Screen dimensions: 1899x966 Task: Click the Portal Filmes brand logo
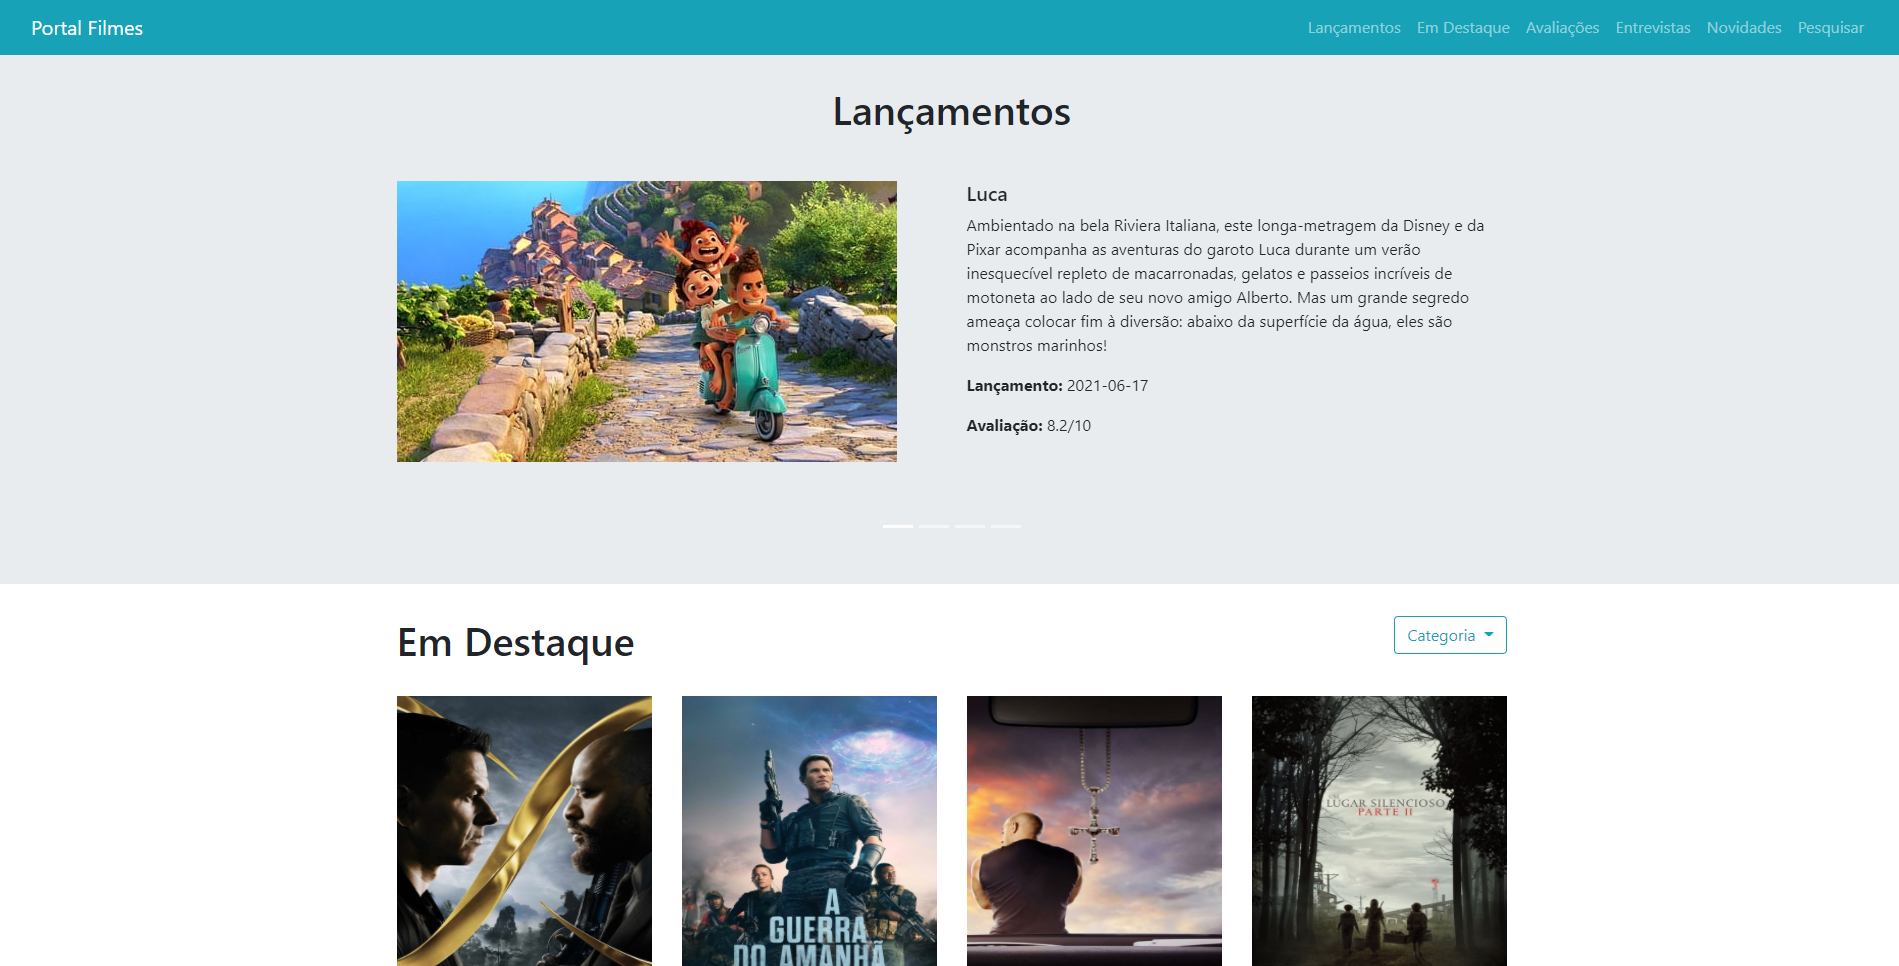pyautogui.click(x=87, y=28)
